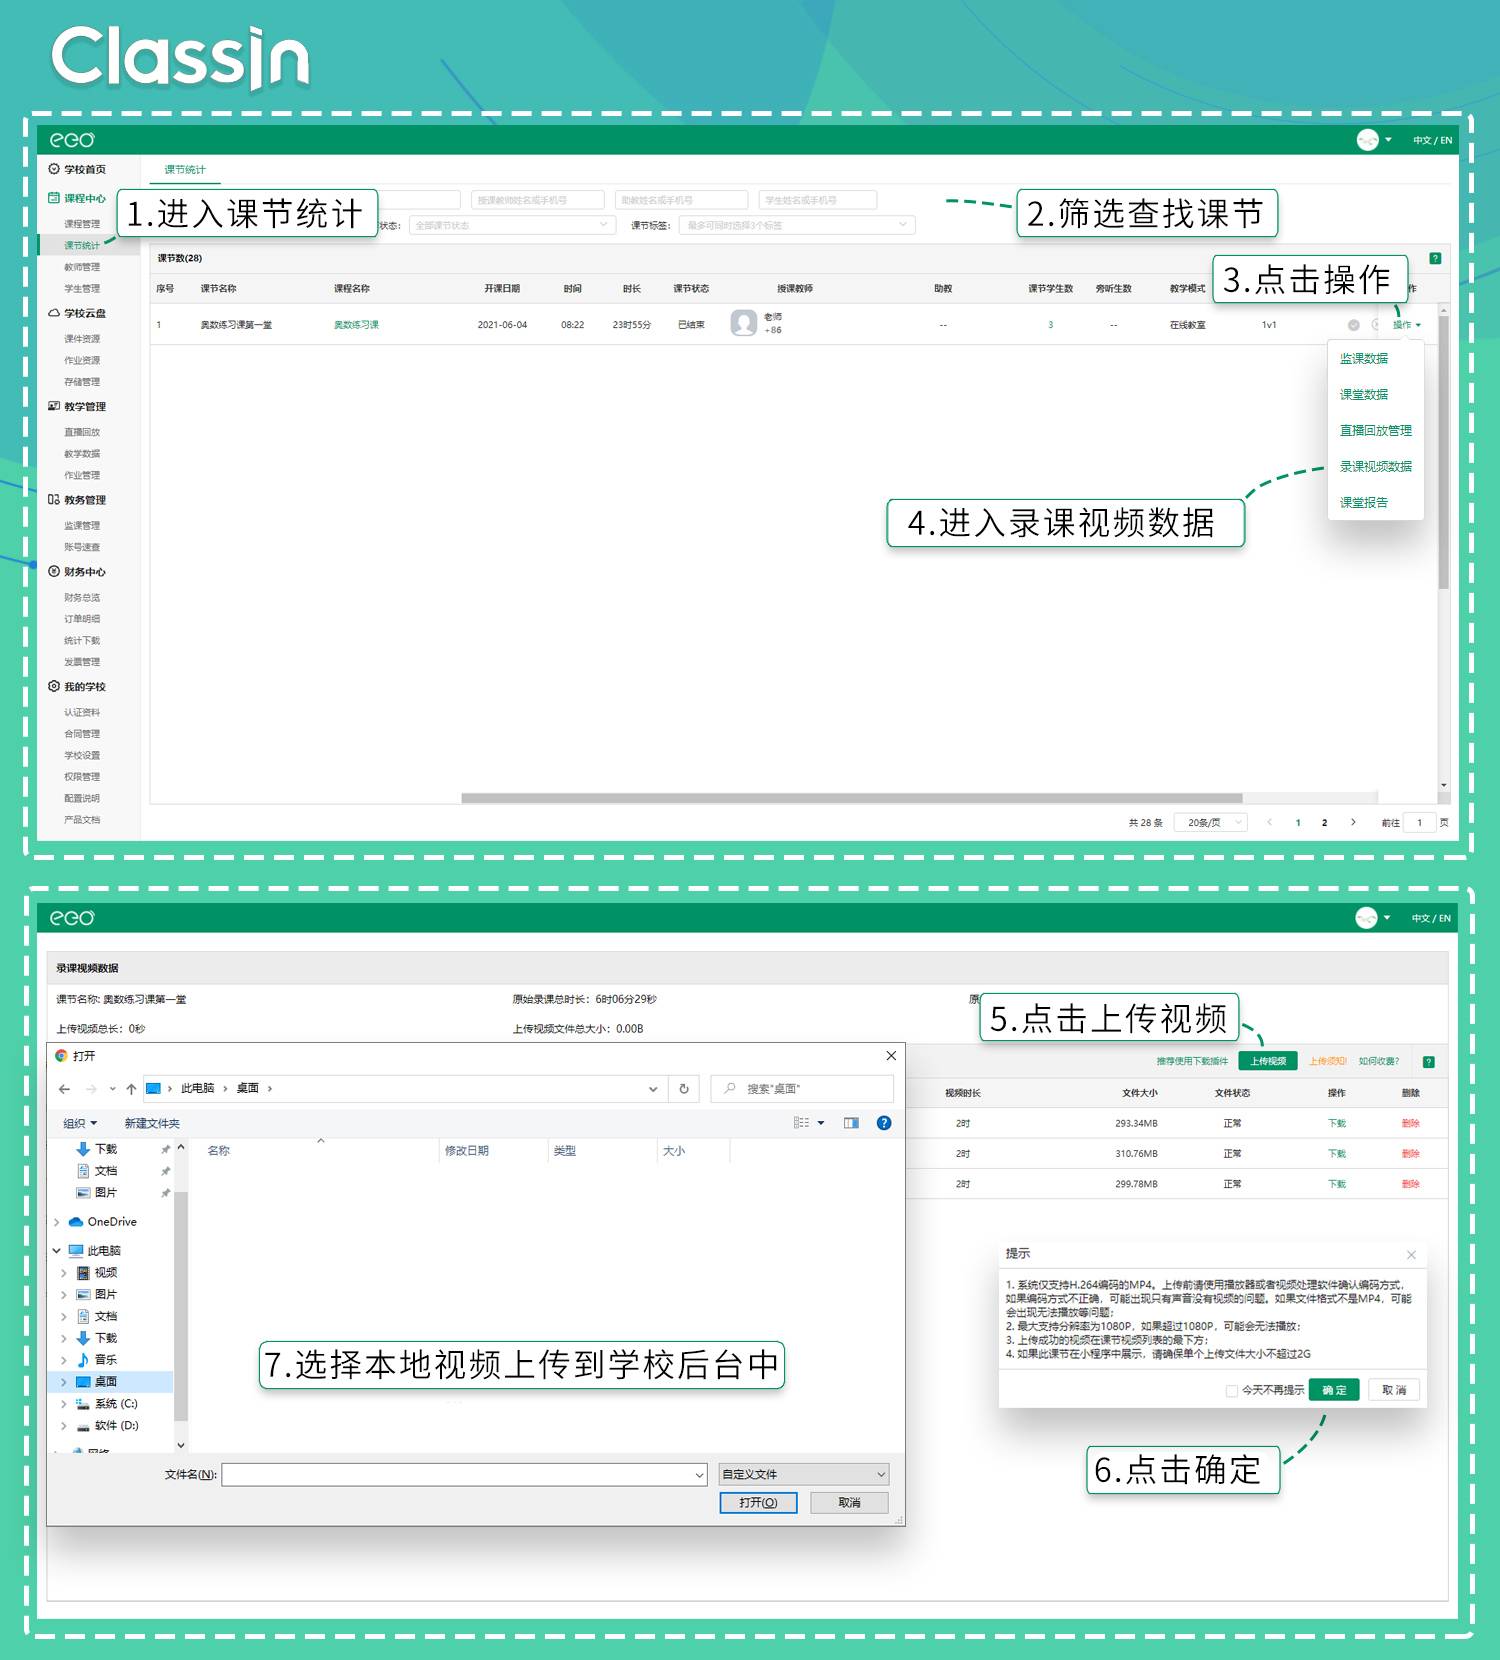Open the 课节标签 multi-select dropdown
Viewport: 1500px width, 1660px height.
coord(797,225)
